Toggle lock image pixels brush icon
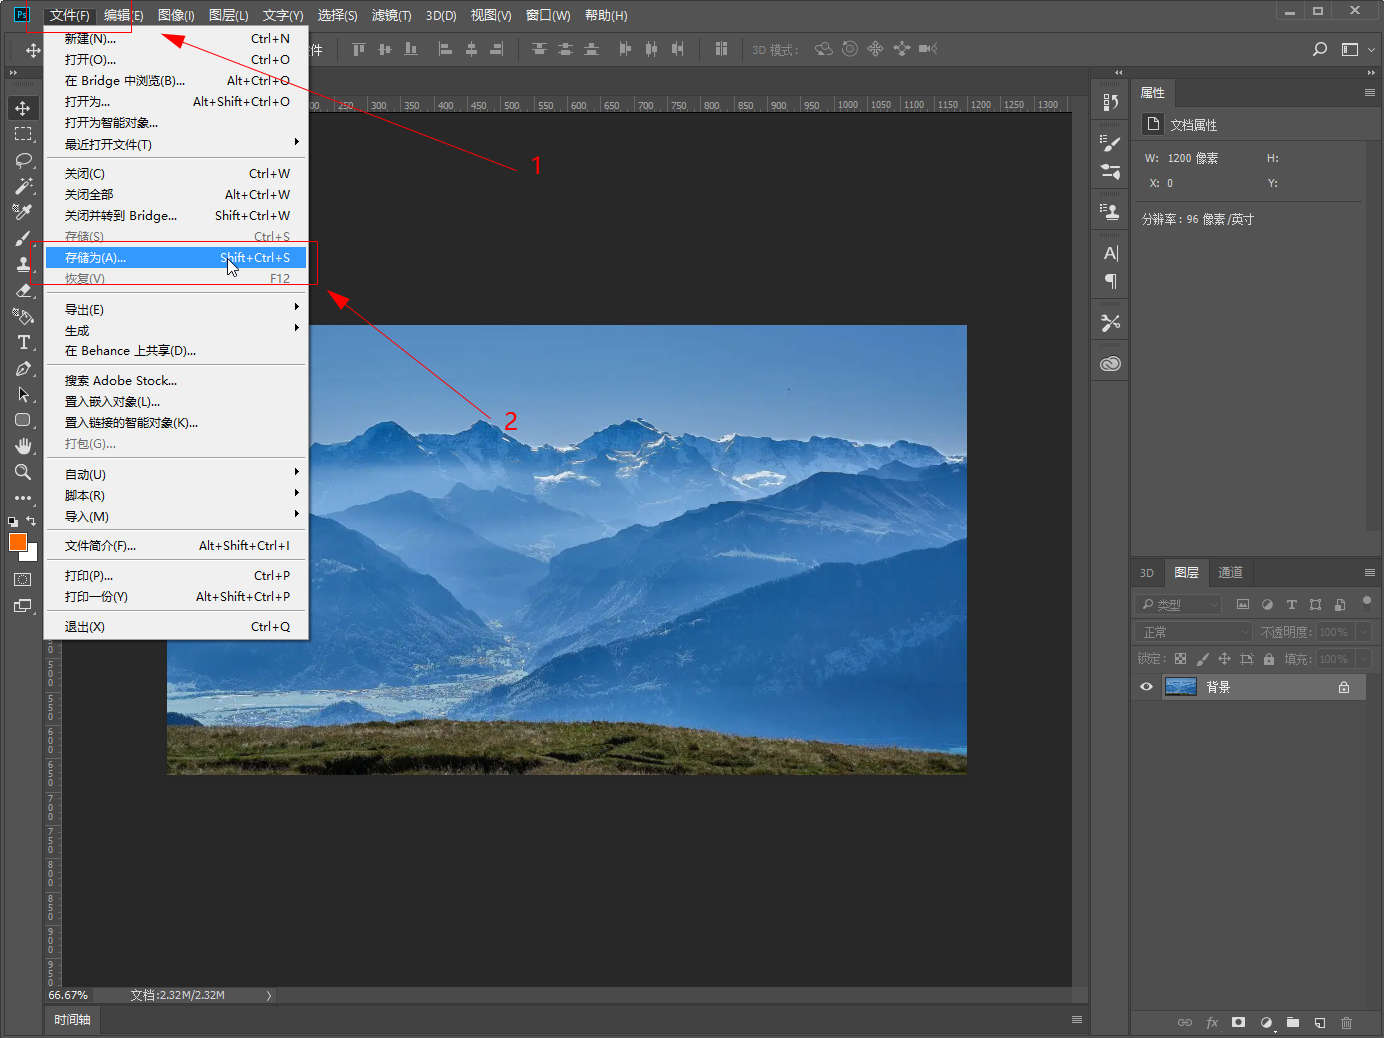This screenshot has height=1038, width=1384. pos(1202,659)
